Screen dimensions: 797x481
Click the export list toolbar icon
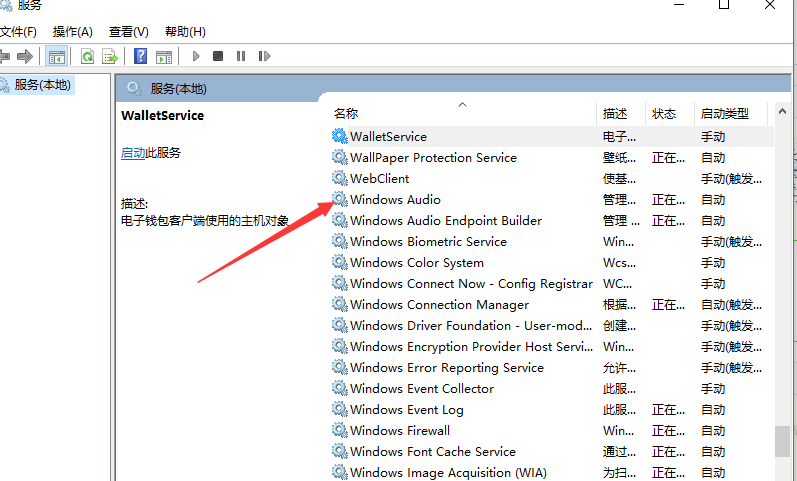pos(110,56)
